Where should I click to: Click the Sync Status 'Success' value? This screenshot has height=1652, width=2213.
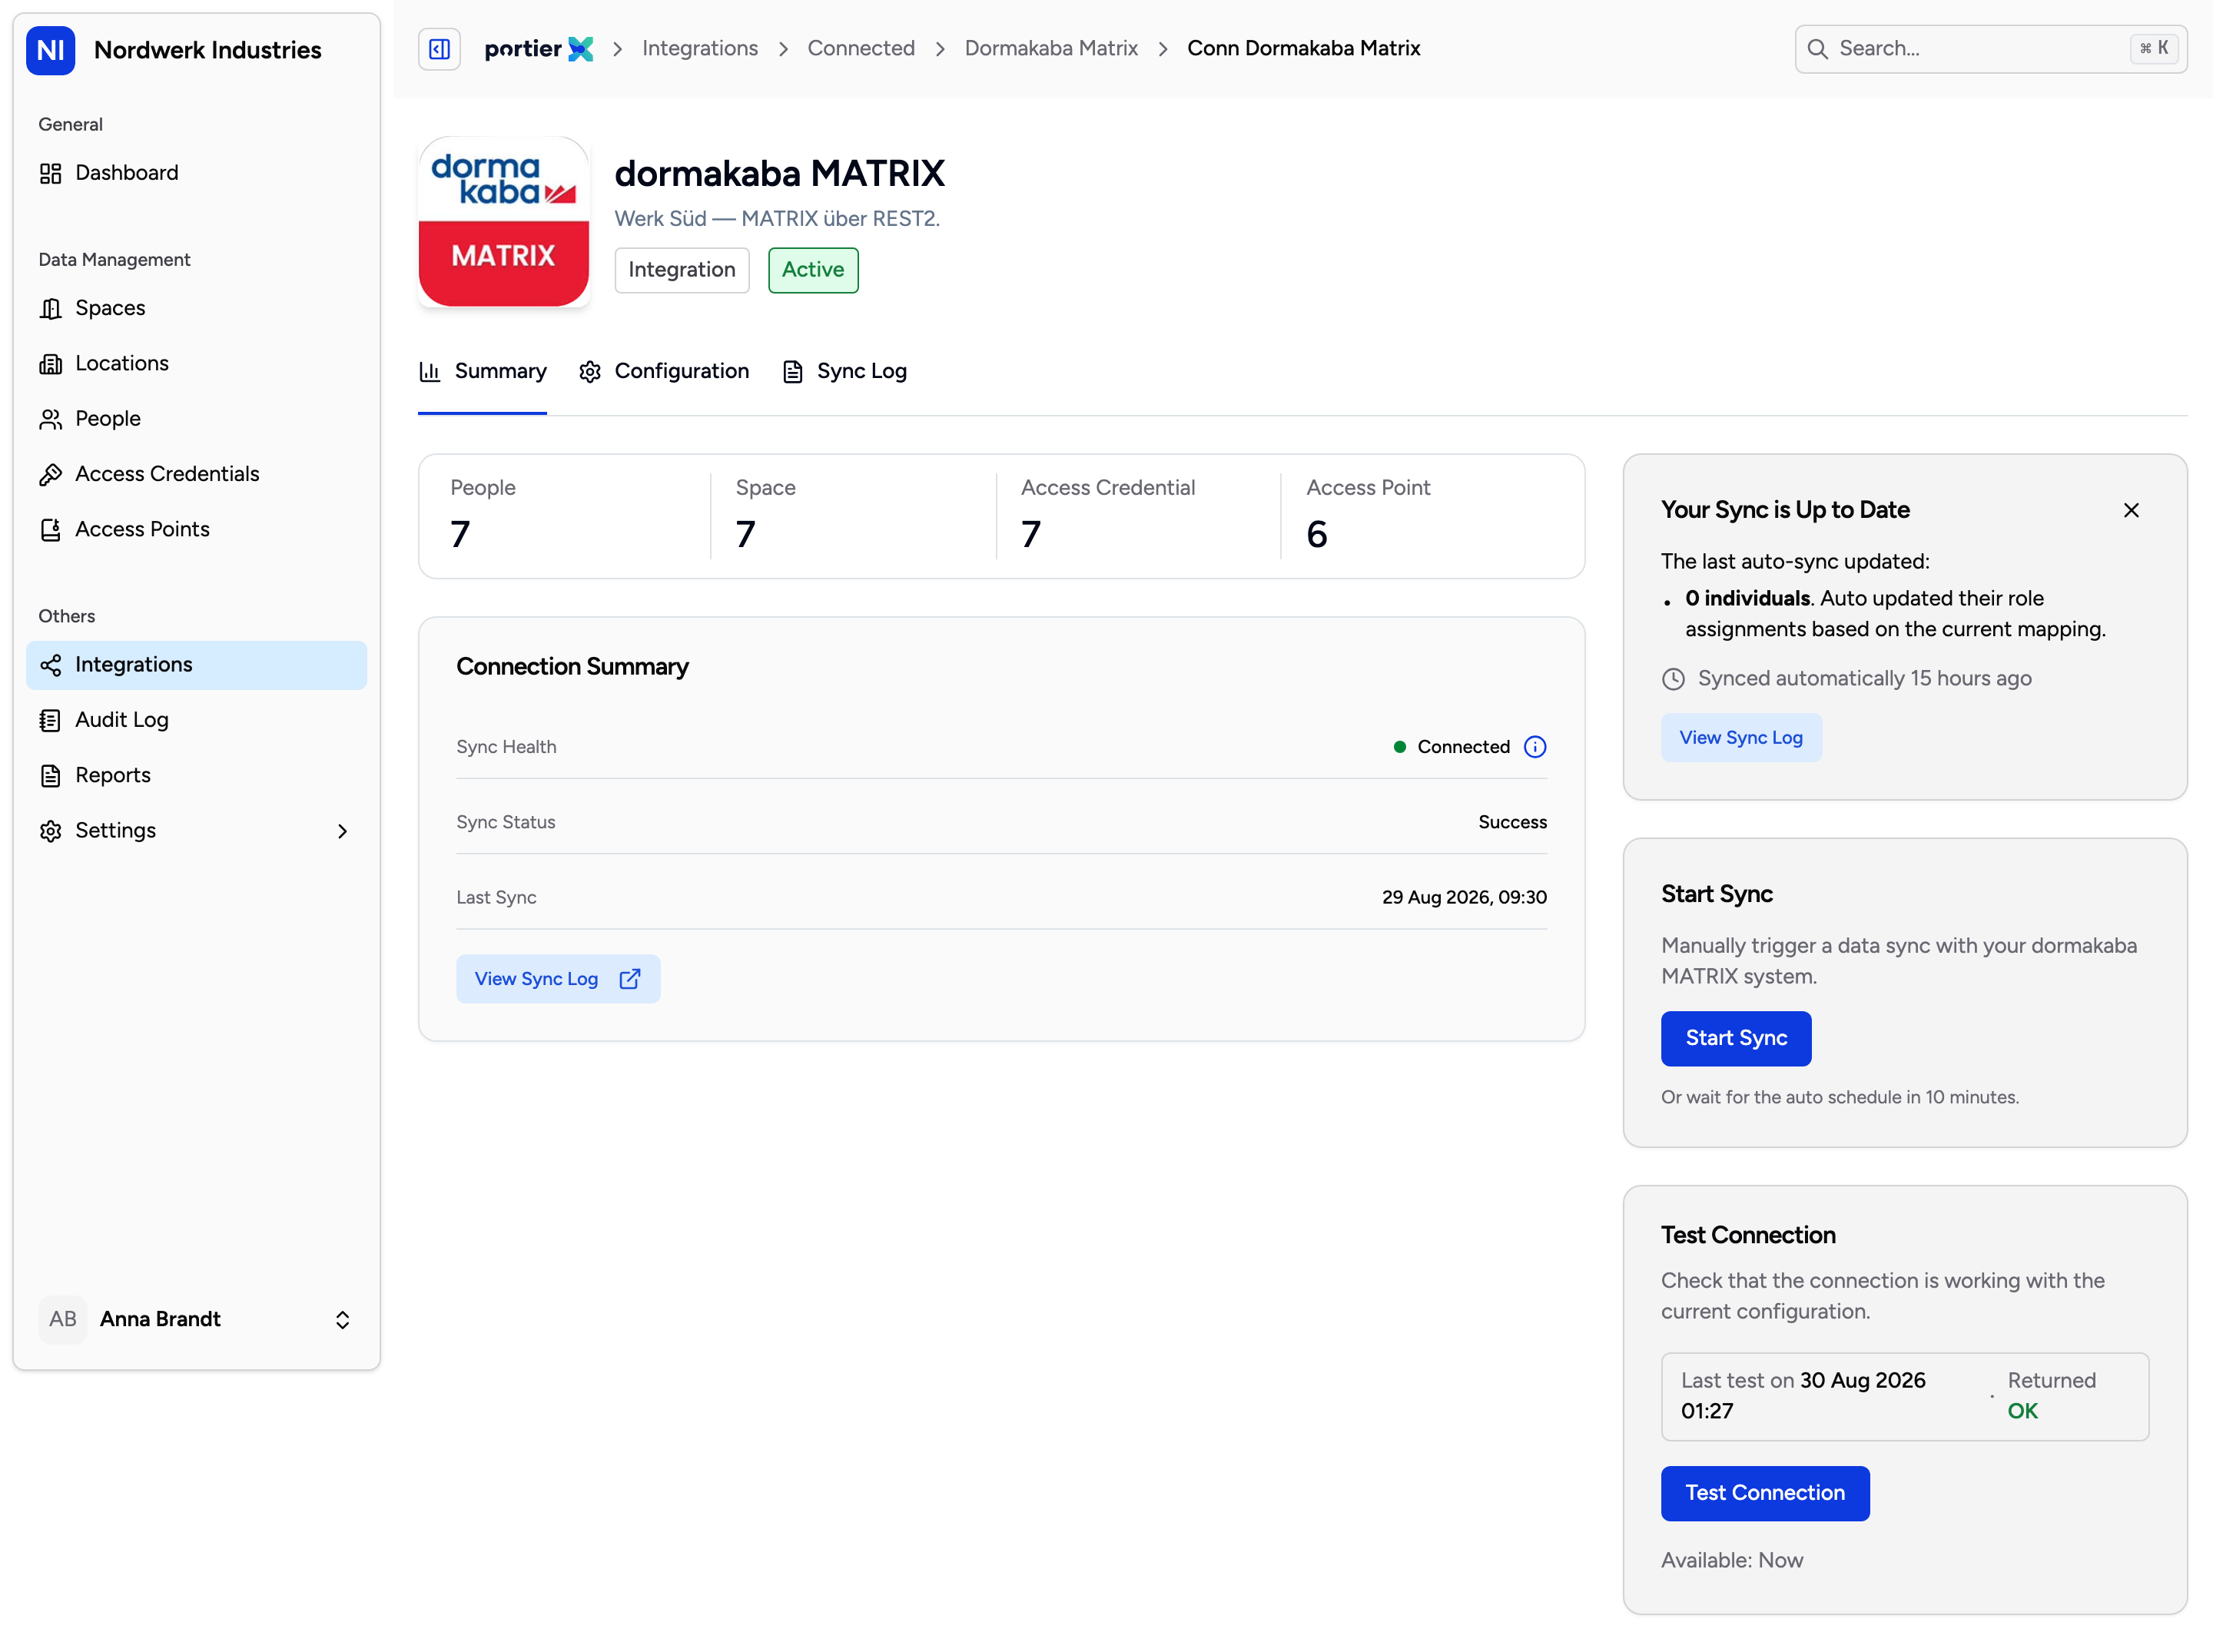point(1512,823)
